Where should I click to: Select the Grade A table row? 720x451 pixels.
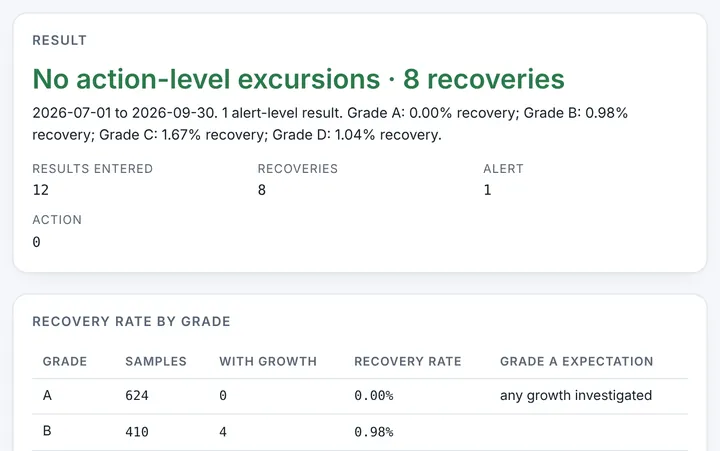coord(360,396)
